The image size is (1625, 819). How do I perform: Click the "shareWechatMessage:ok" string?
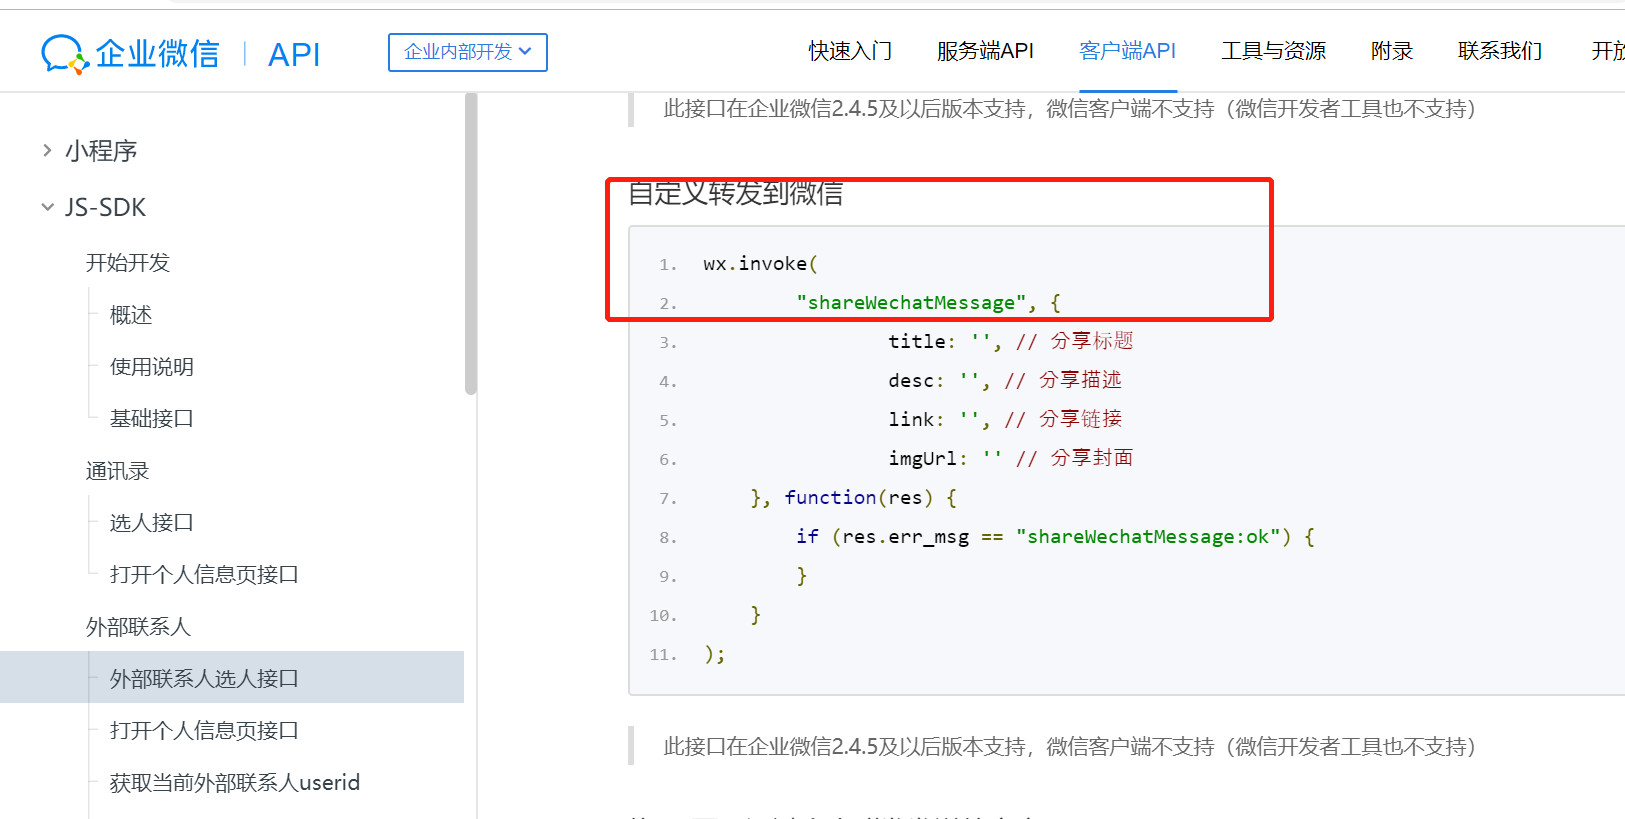[x=1148, y=537]
